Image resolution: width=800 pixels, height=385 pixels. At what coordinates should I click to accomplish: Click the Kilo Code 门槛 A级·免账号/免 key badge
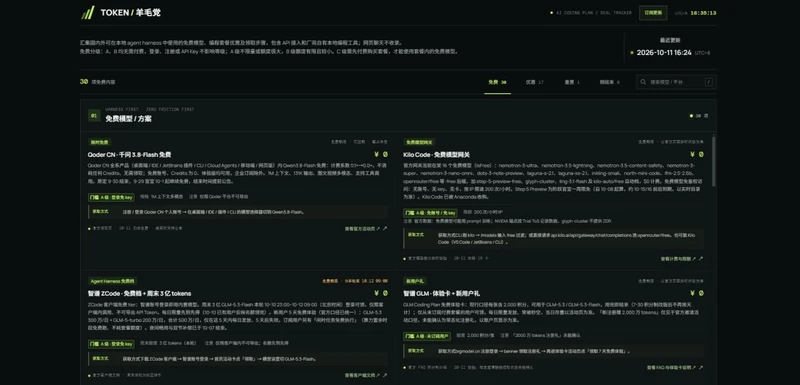pyautogui.click(x=430, y=213)
